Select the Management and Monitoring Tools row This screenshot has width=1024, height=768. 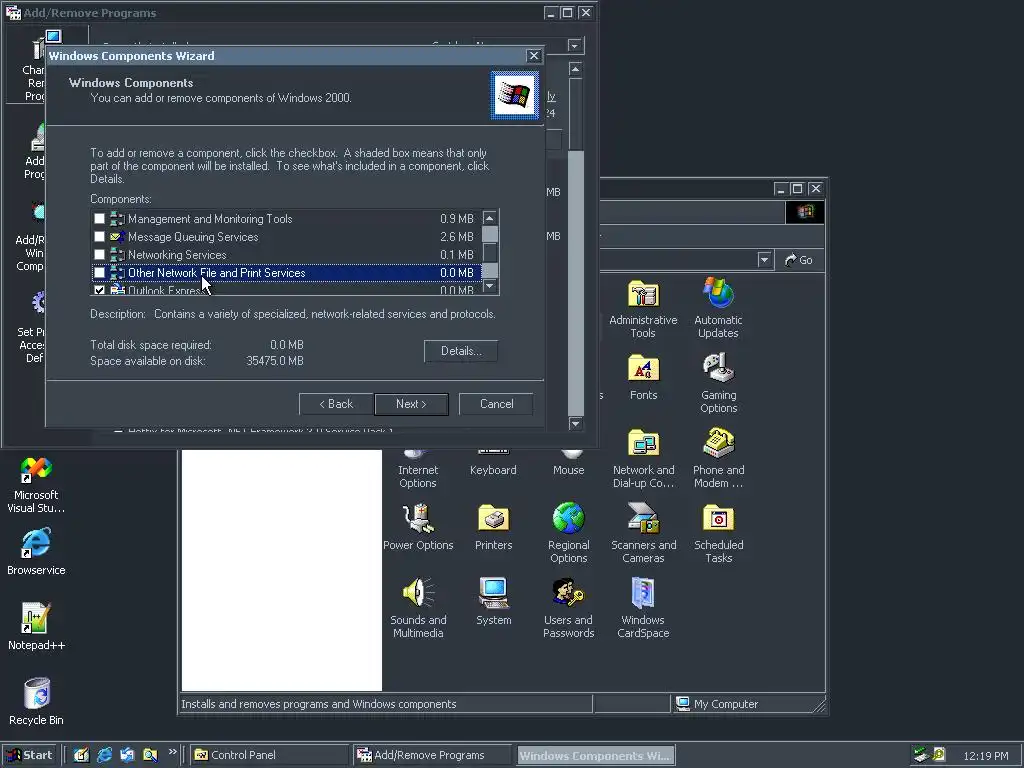click(x=286, y=219)
